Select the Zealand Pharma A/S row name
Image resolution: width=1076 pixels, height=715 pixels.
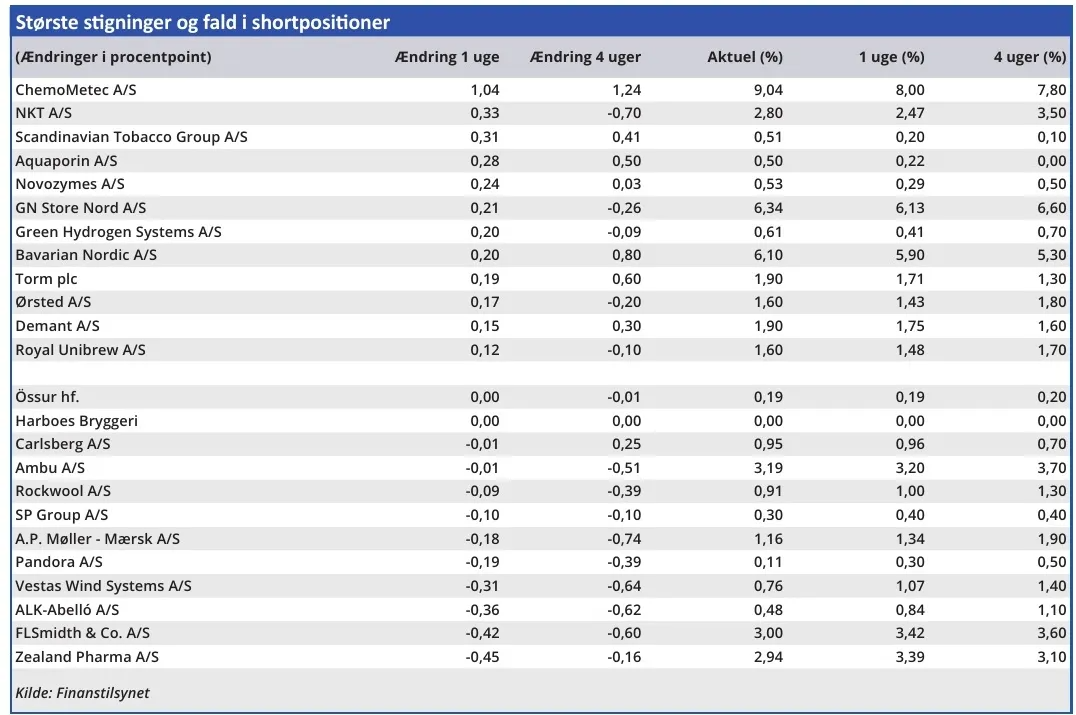87,657
